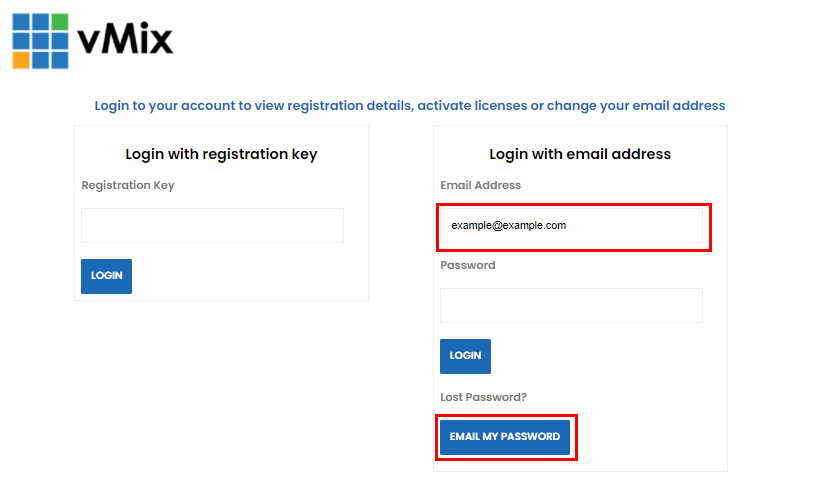Focus the Password input field
This screenshot has width=819, height=481.
tap(571, 306)
